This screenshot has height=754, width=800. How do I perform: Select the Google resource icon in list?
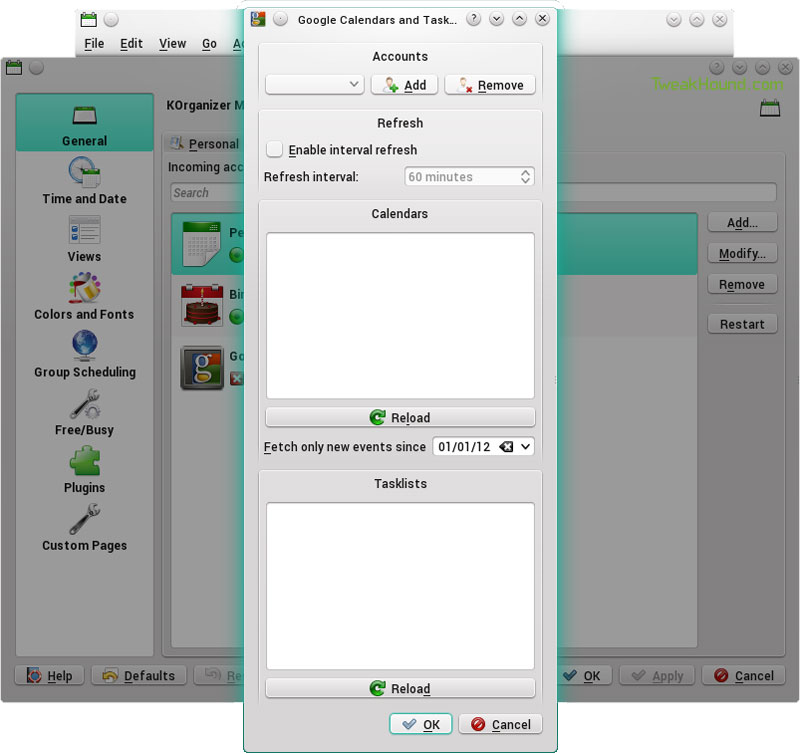[202, 368]
